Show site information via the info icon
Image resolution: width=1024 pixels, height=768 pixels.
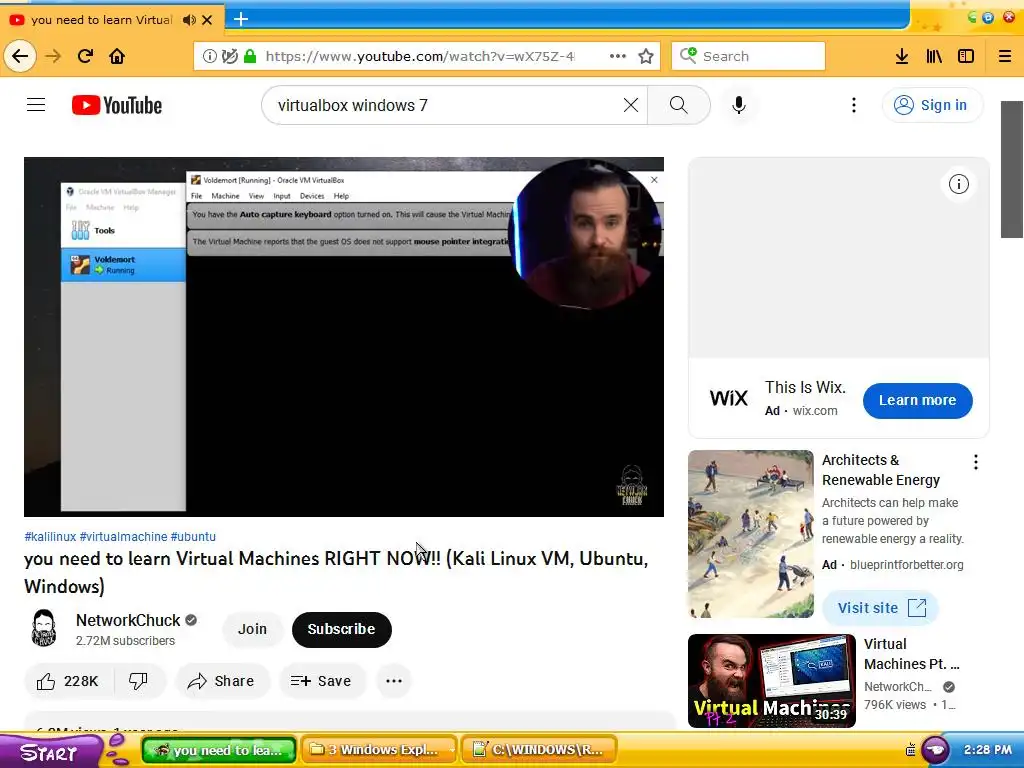tap(210, 56)
